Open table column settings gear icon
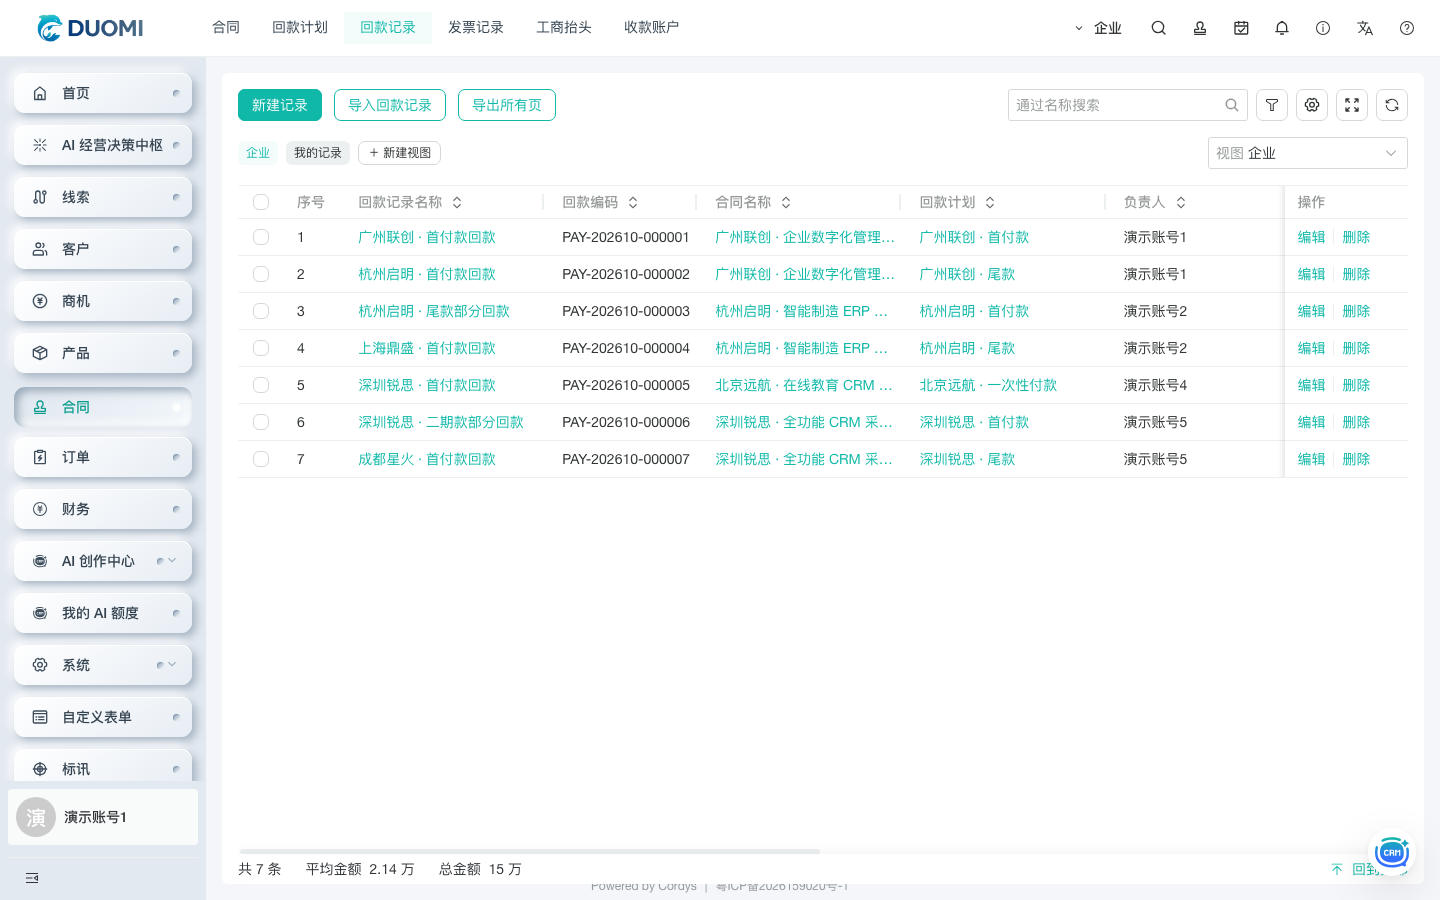 (x=1312, y=105)
